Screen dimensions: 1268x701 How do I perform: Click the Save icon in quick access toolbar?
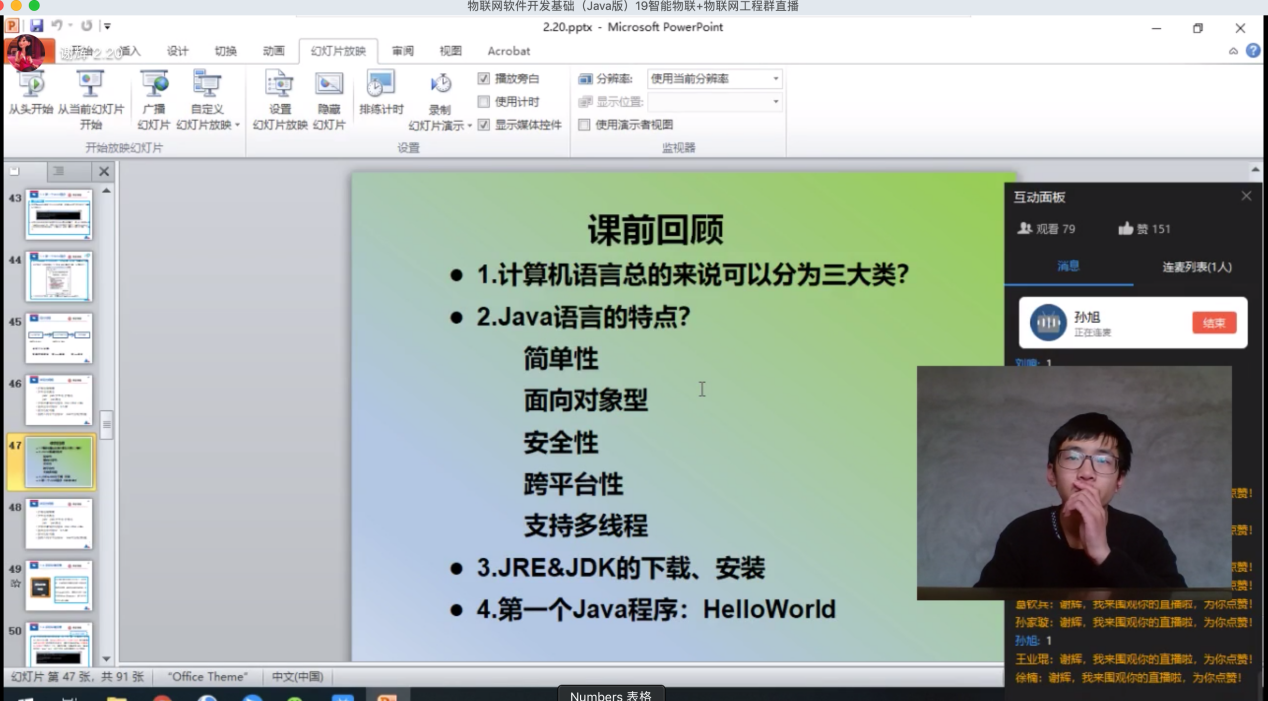pyautogui.click(x=37, y=26)
